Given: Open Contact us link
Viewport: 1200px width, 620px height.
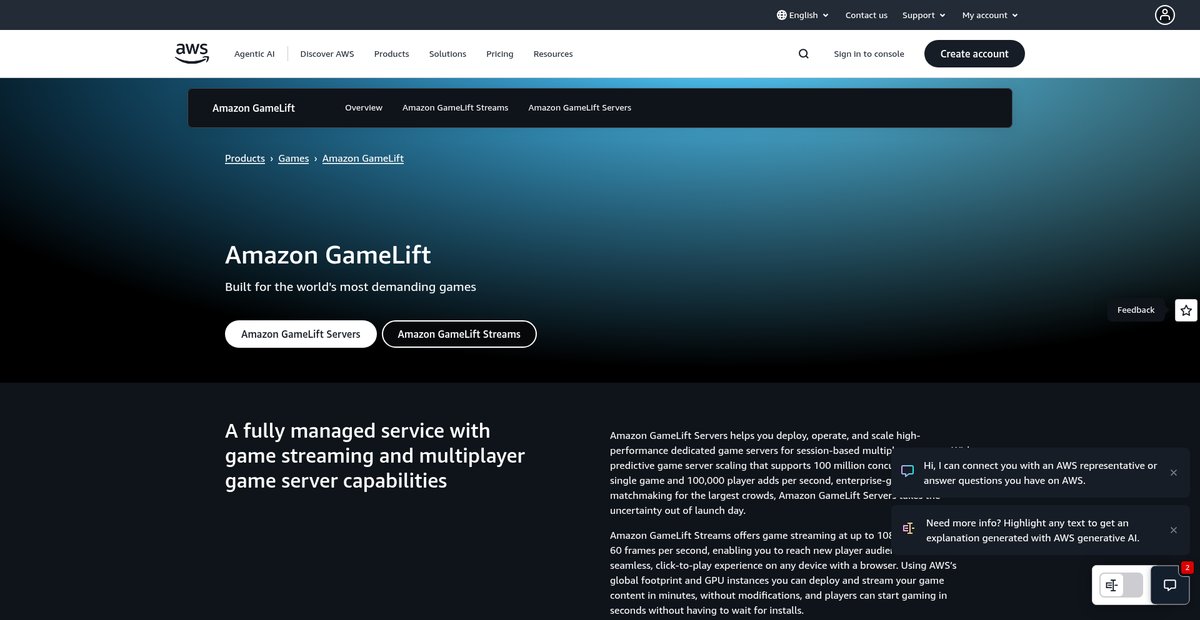Looking at the screenshot, I should pyautogui.click(x=866, y=15).
